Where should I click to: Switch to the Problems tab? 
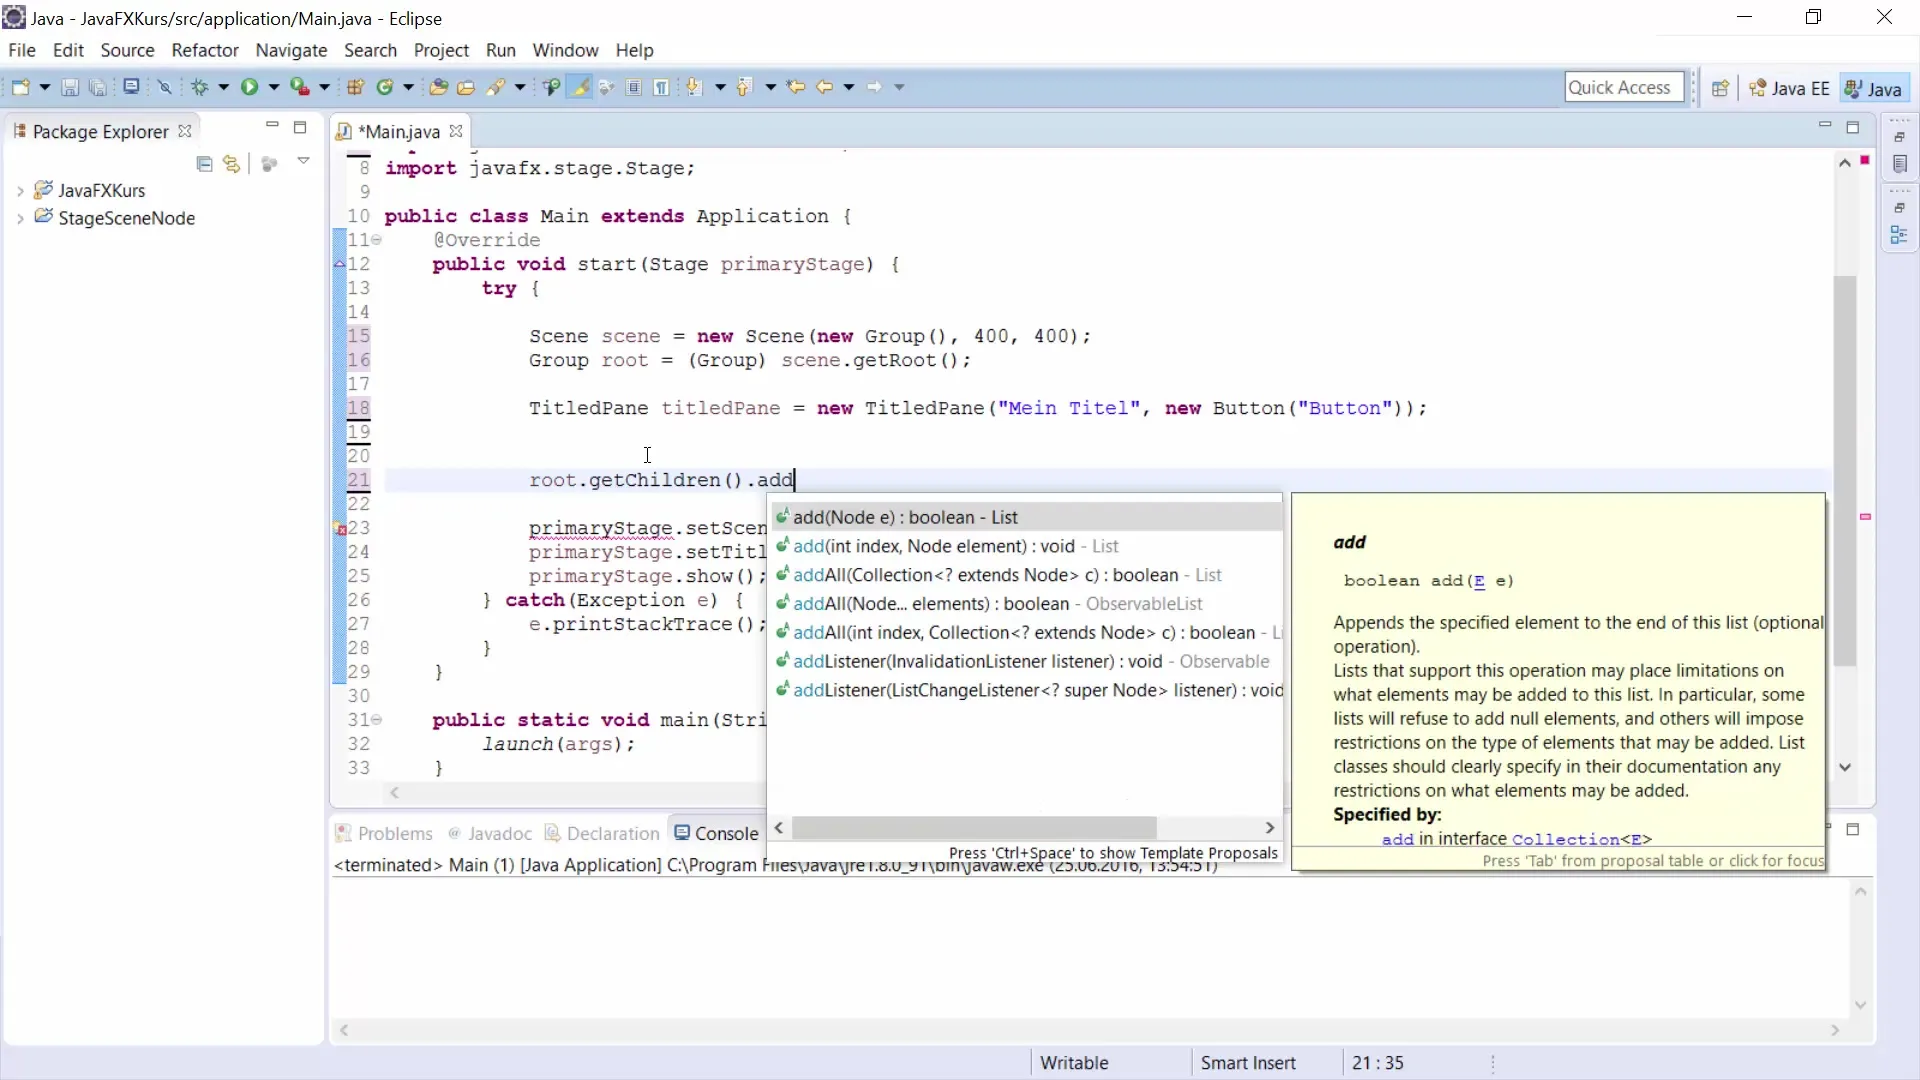[384, 833]
